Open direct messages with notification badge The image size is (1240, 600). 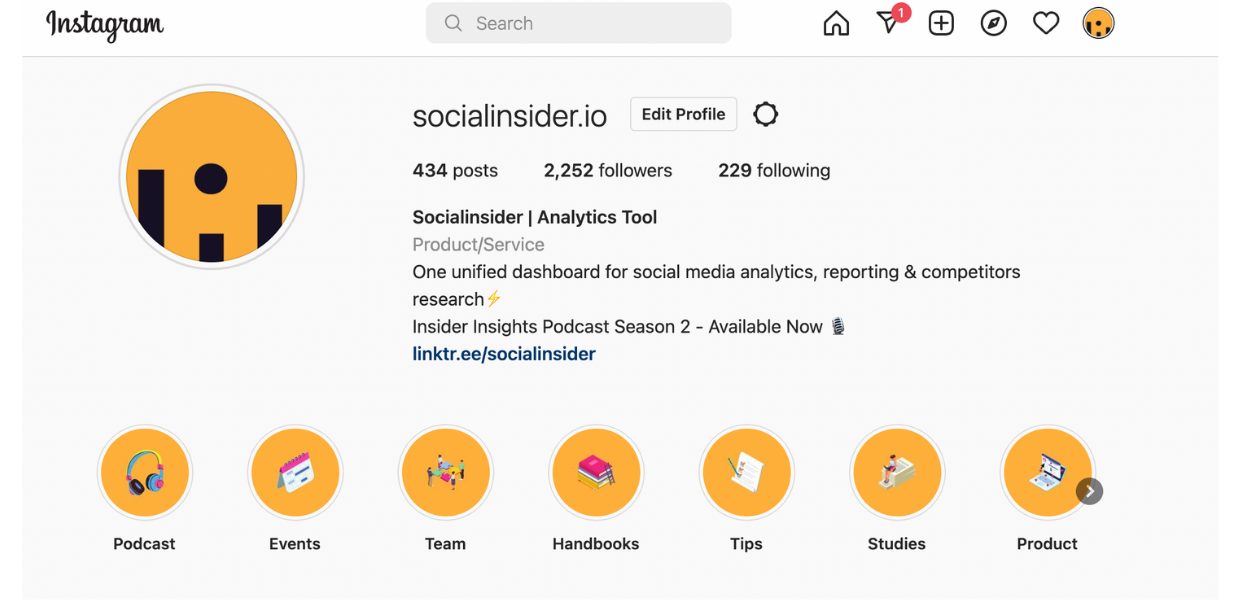click(x=890, y=21)
